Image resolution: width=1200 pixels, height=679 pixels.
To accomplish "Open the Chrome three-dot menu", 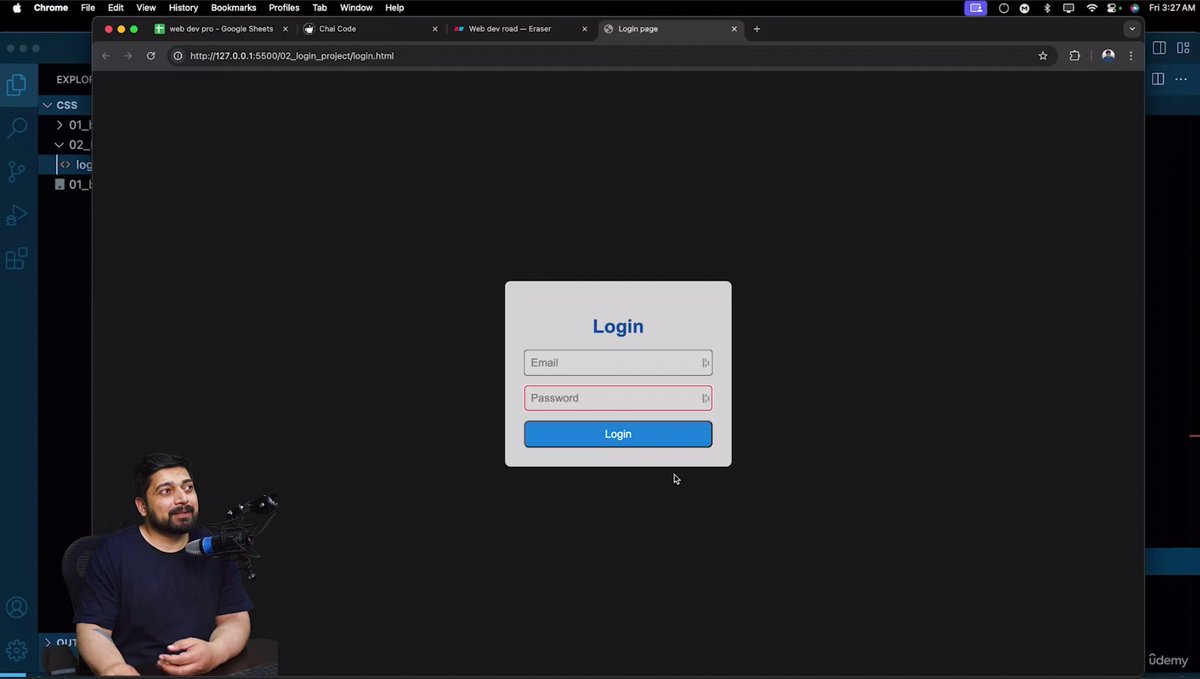I will pyautogui.click(x=1131, y=56).
